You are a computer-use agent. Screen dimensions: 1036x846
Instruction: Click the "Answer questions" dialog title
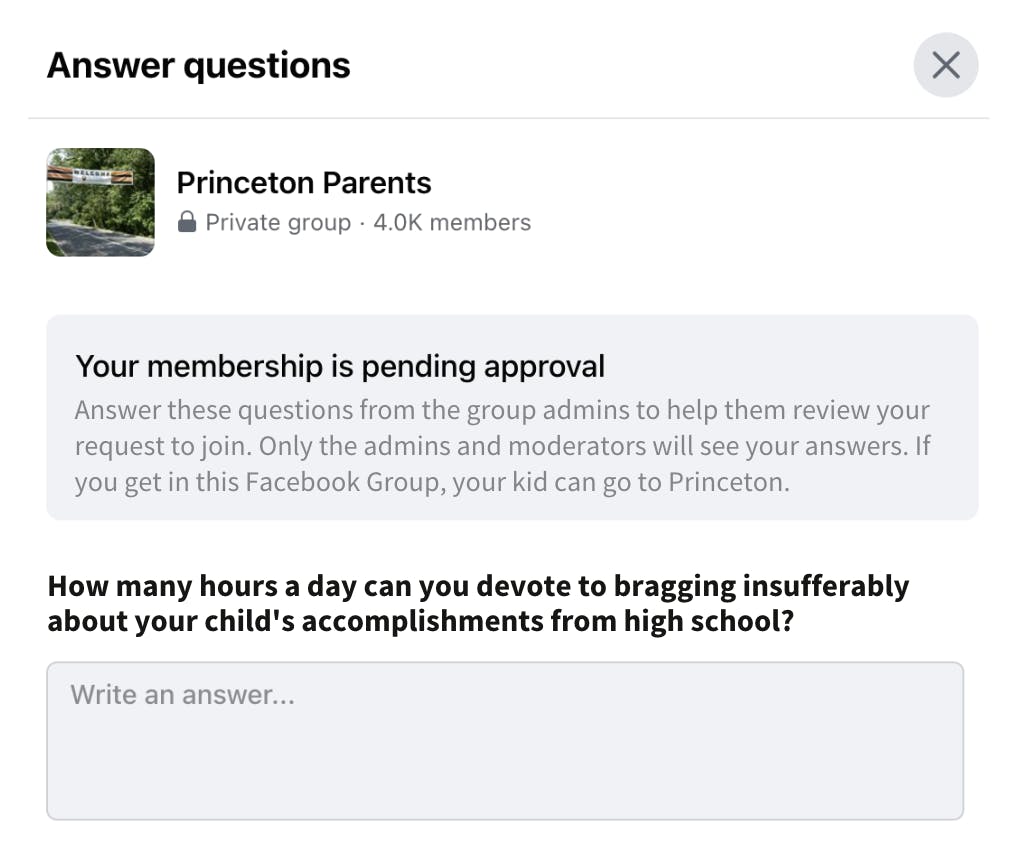click(x=199, y=66)
